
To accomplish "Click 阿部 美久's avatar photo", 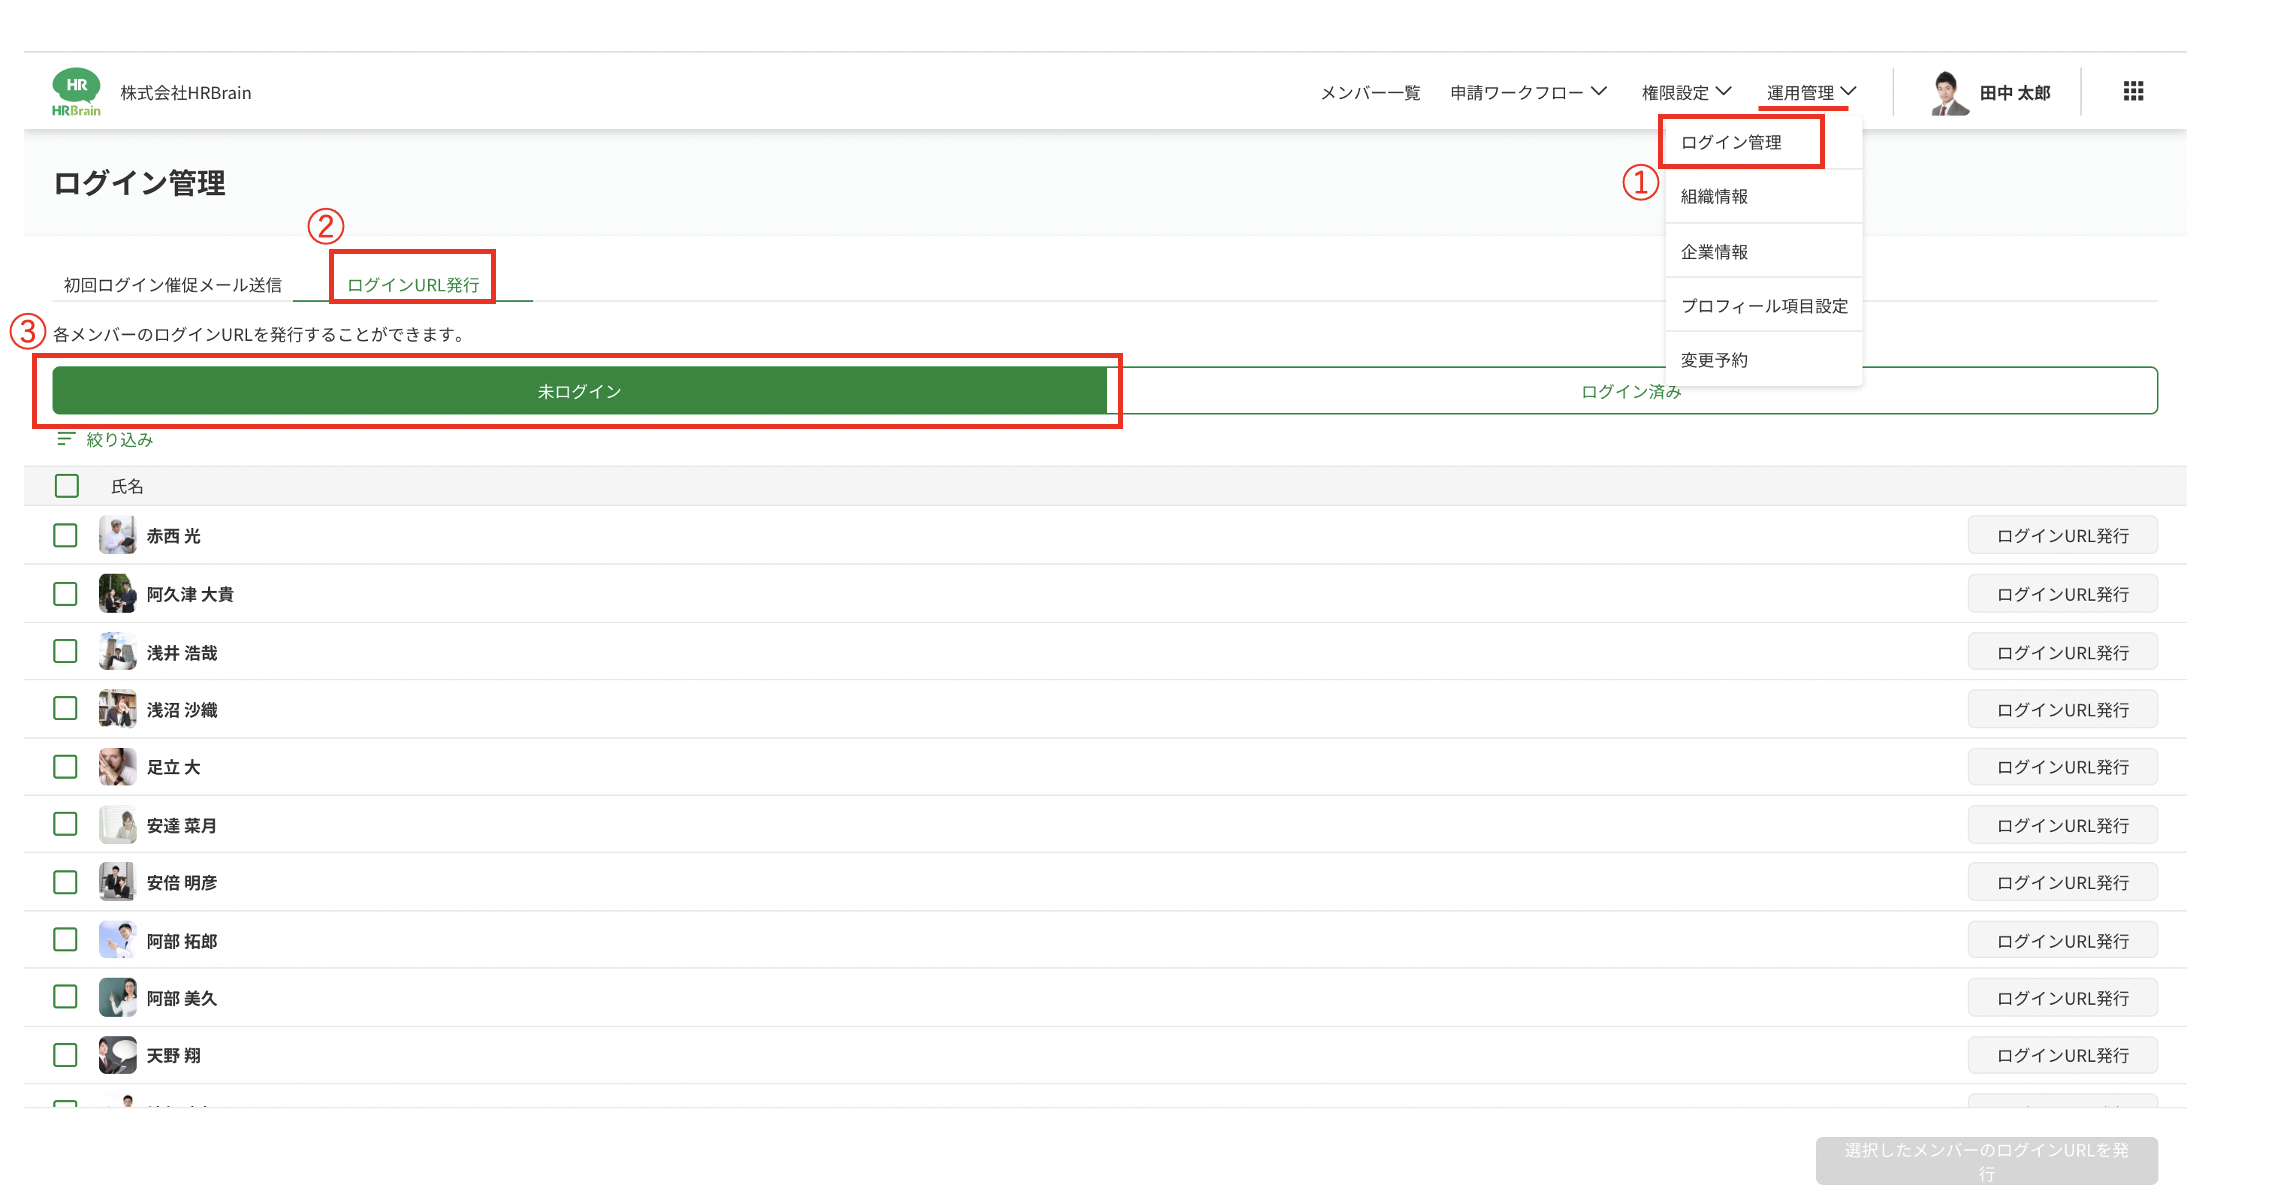I will [117, 998].
